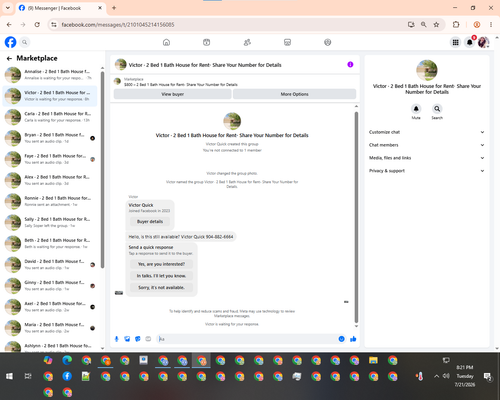Expand the Customize chat section

(427, 132)
